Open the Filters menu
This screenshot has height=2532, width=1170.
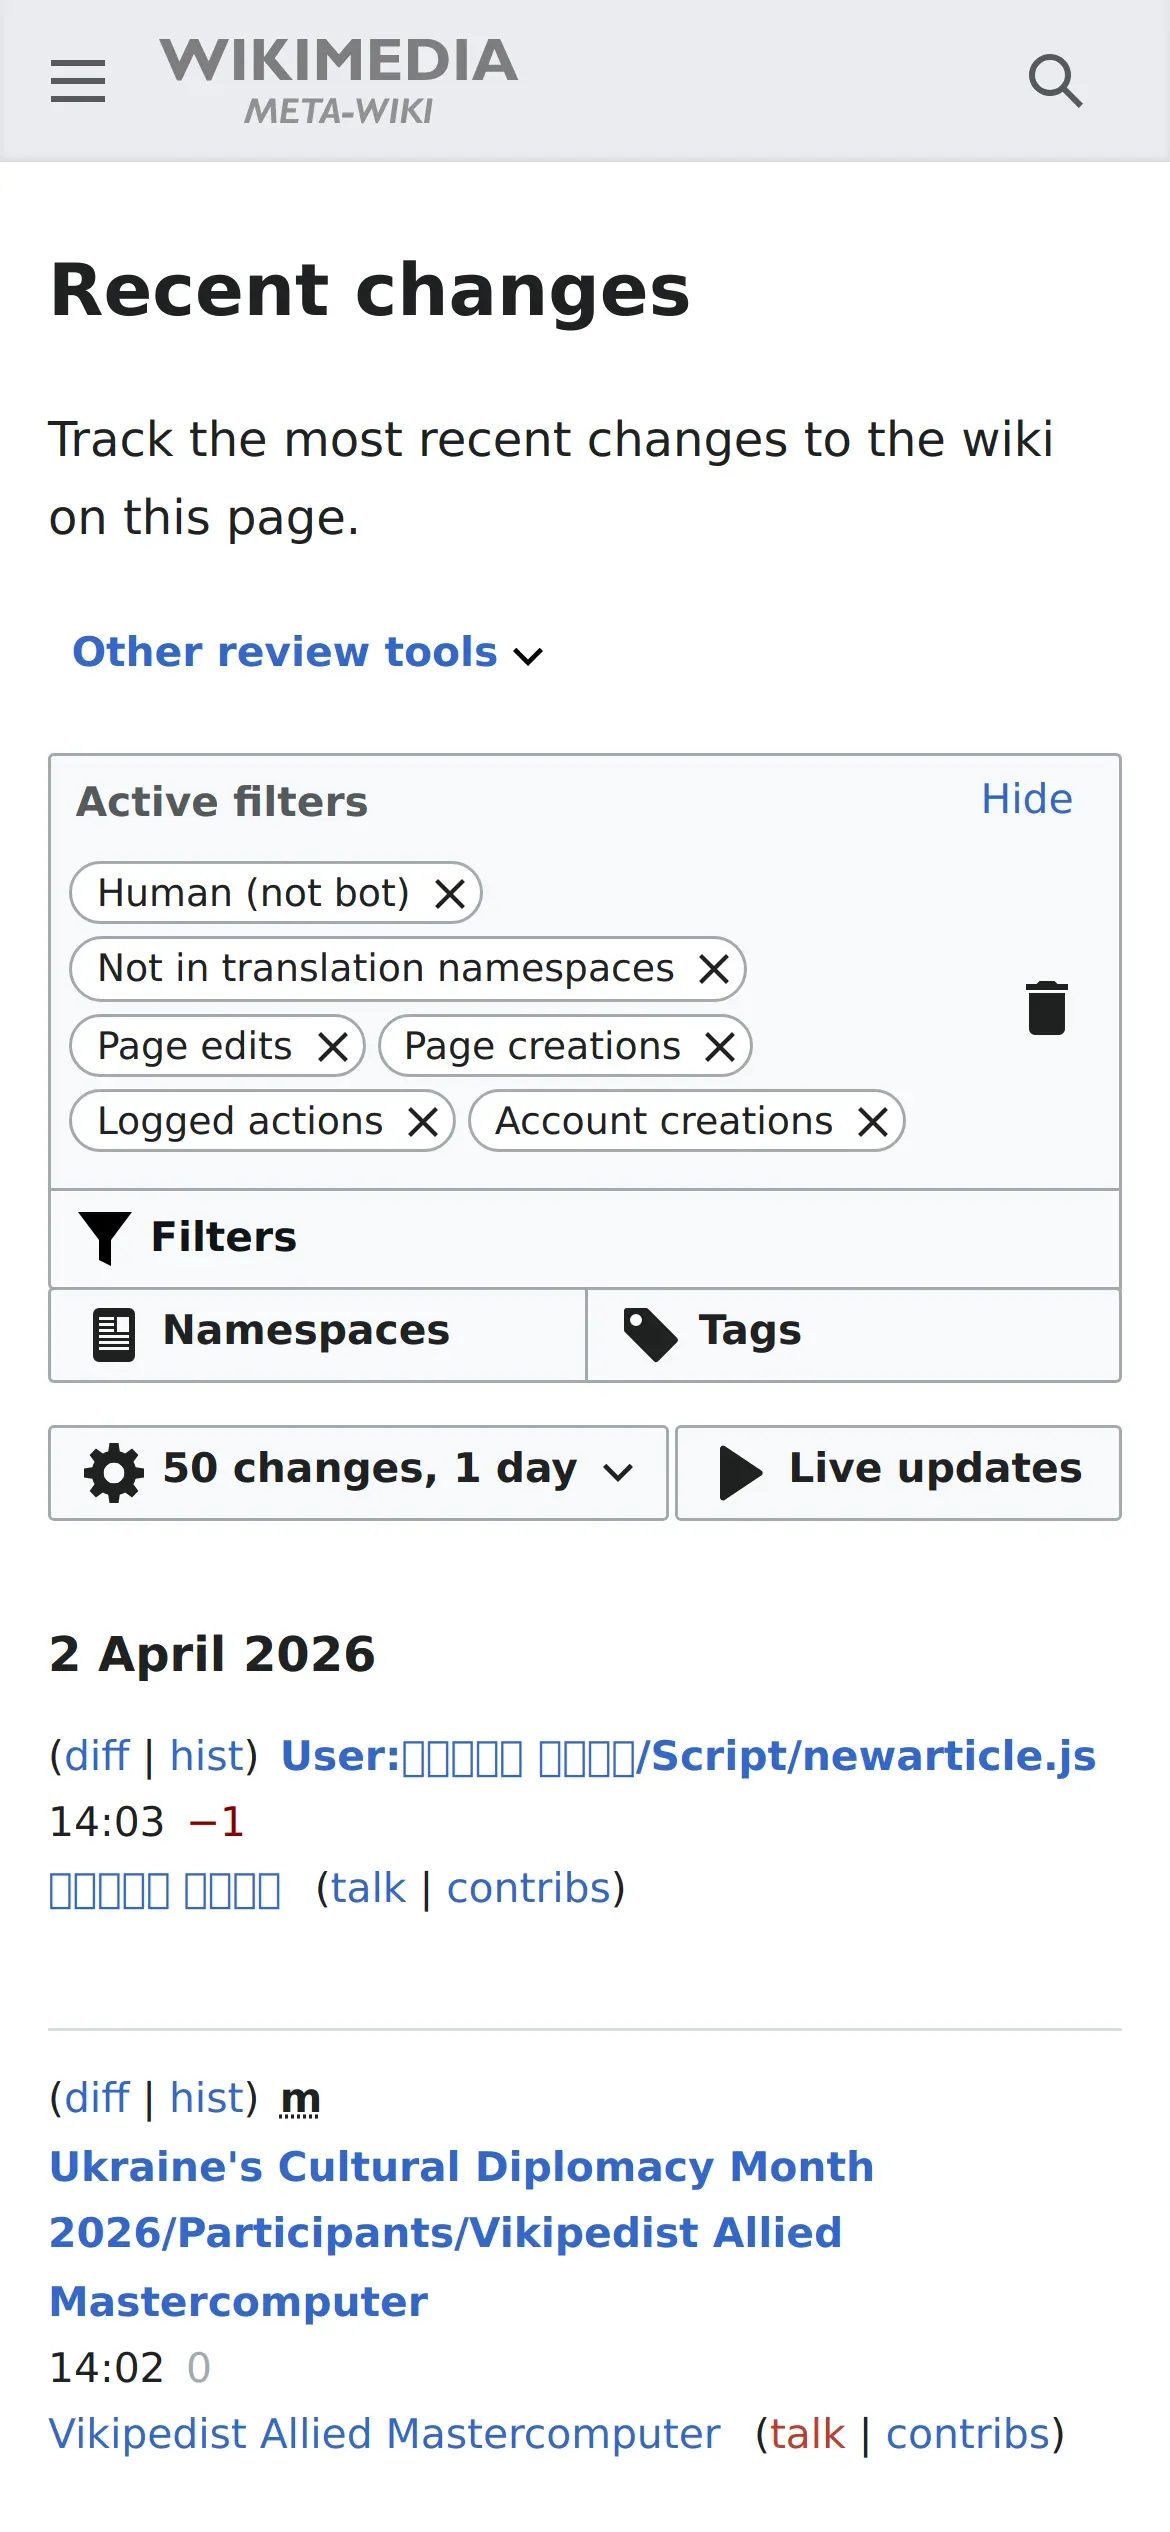point(585,1238)
